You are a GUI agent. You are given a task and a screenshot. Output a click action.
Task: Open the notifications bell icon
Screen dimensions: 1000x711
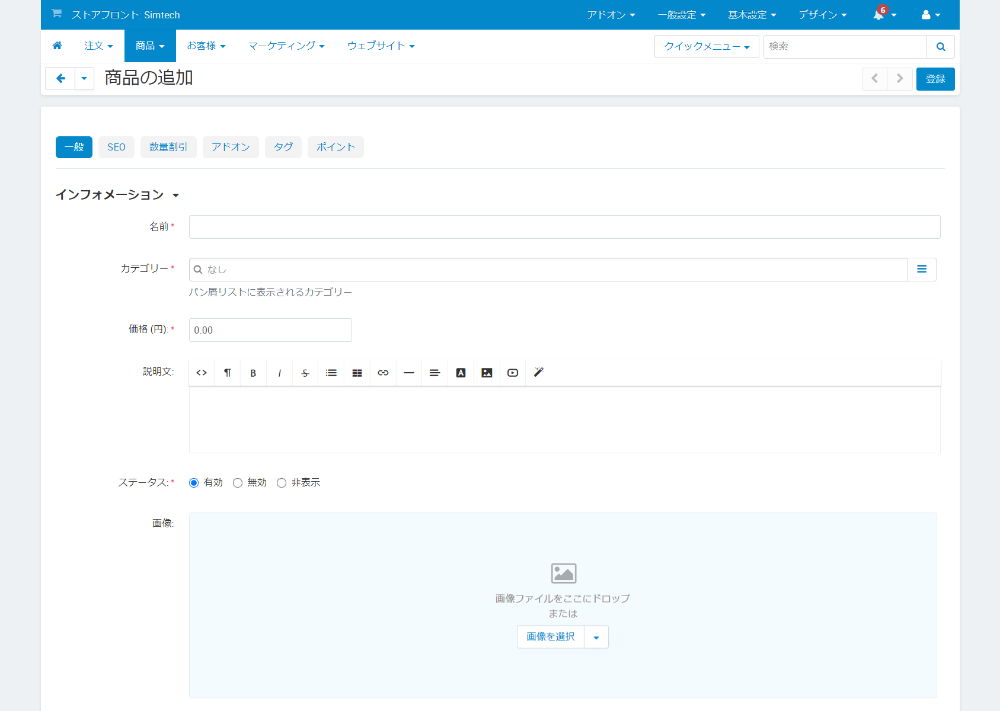click(879, 15)
